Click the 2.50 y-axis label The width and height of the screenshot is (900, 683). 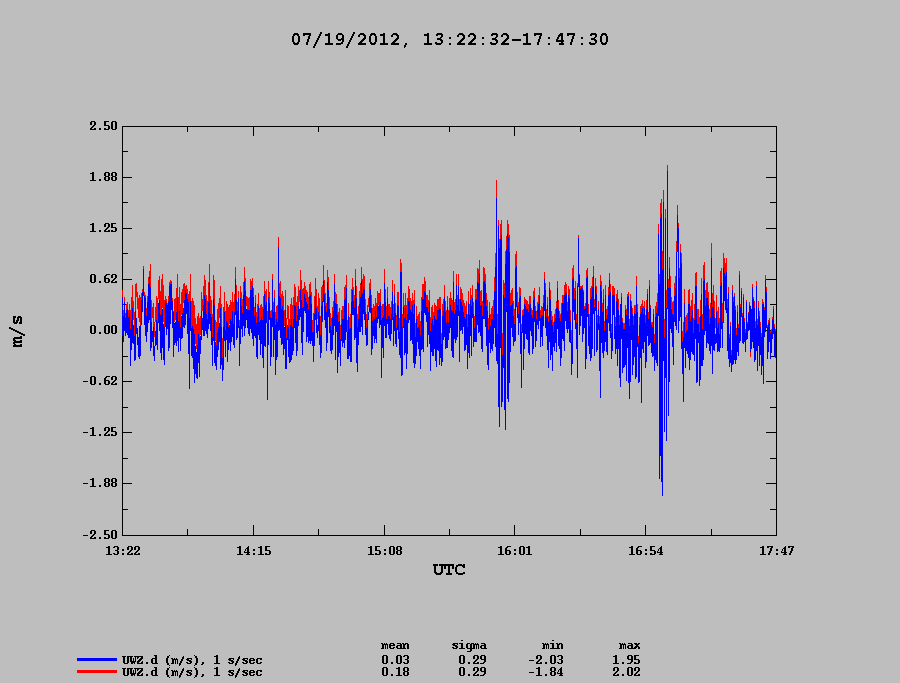(103, 126)
